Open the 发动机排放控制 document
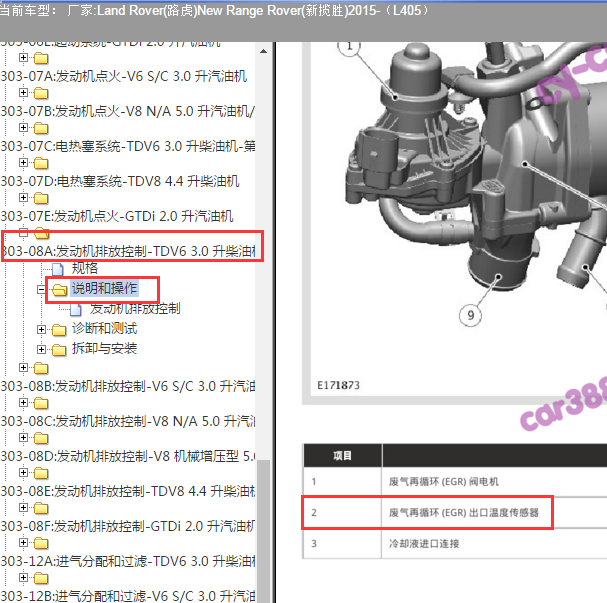Image resolution: width=607 pixels, height=603 pixels. tap(135, 308)
